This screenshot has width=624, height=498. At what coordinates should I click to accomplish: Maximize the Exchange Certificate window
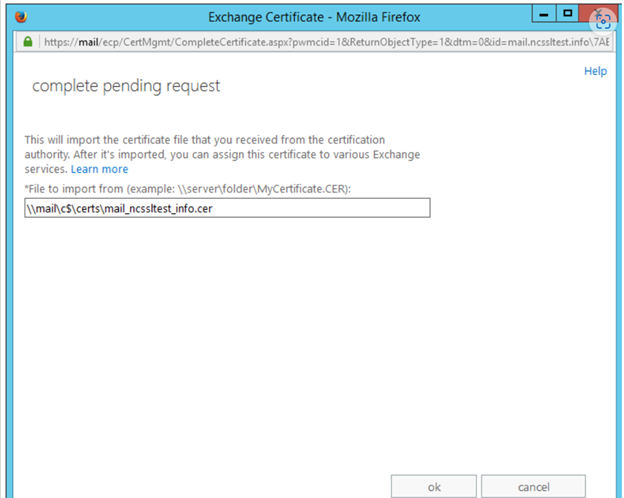(567, 14)
